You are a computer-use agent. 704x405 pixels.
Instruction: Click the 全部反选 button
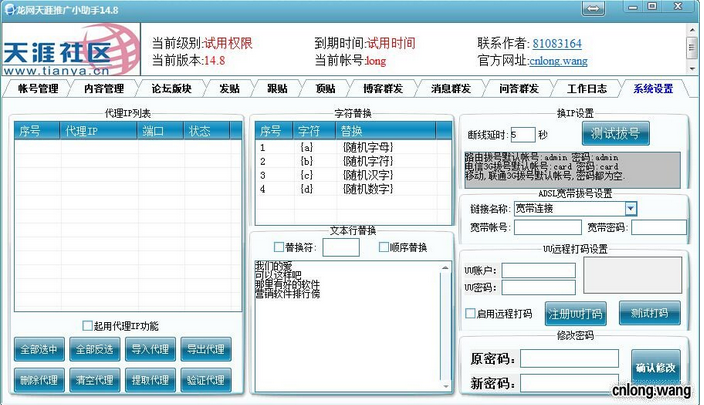click(x=95, y=349)
